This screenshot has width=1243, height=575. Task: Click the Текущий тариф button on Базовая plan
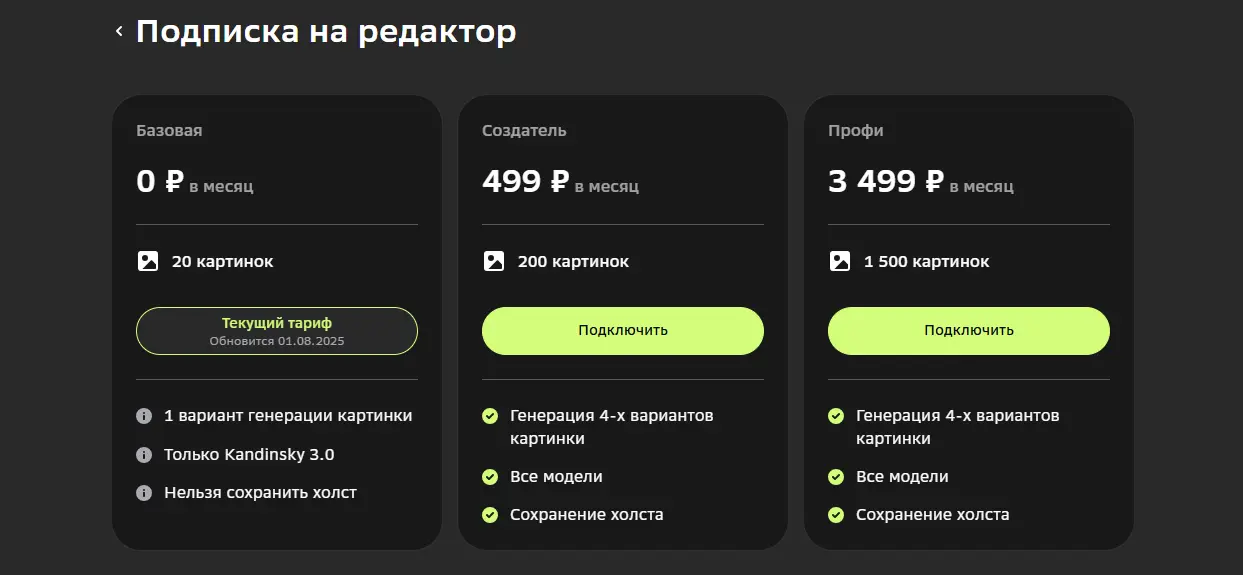277,330
